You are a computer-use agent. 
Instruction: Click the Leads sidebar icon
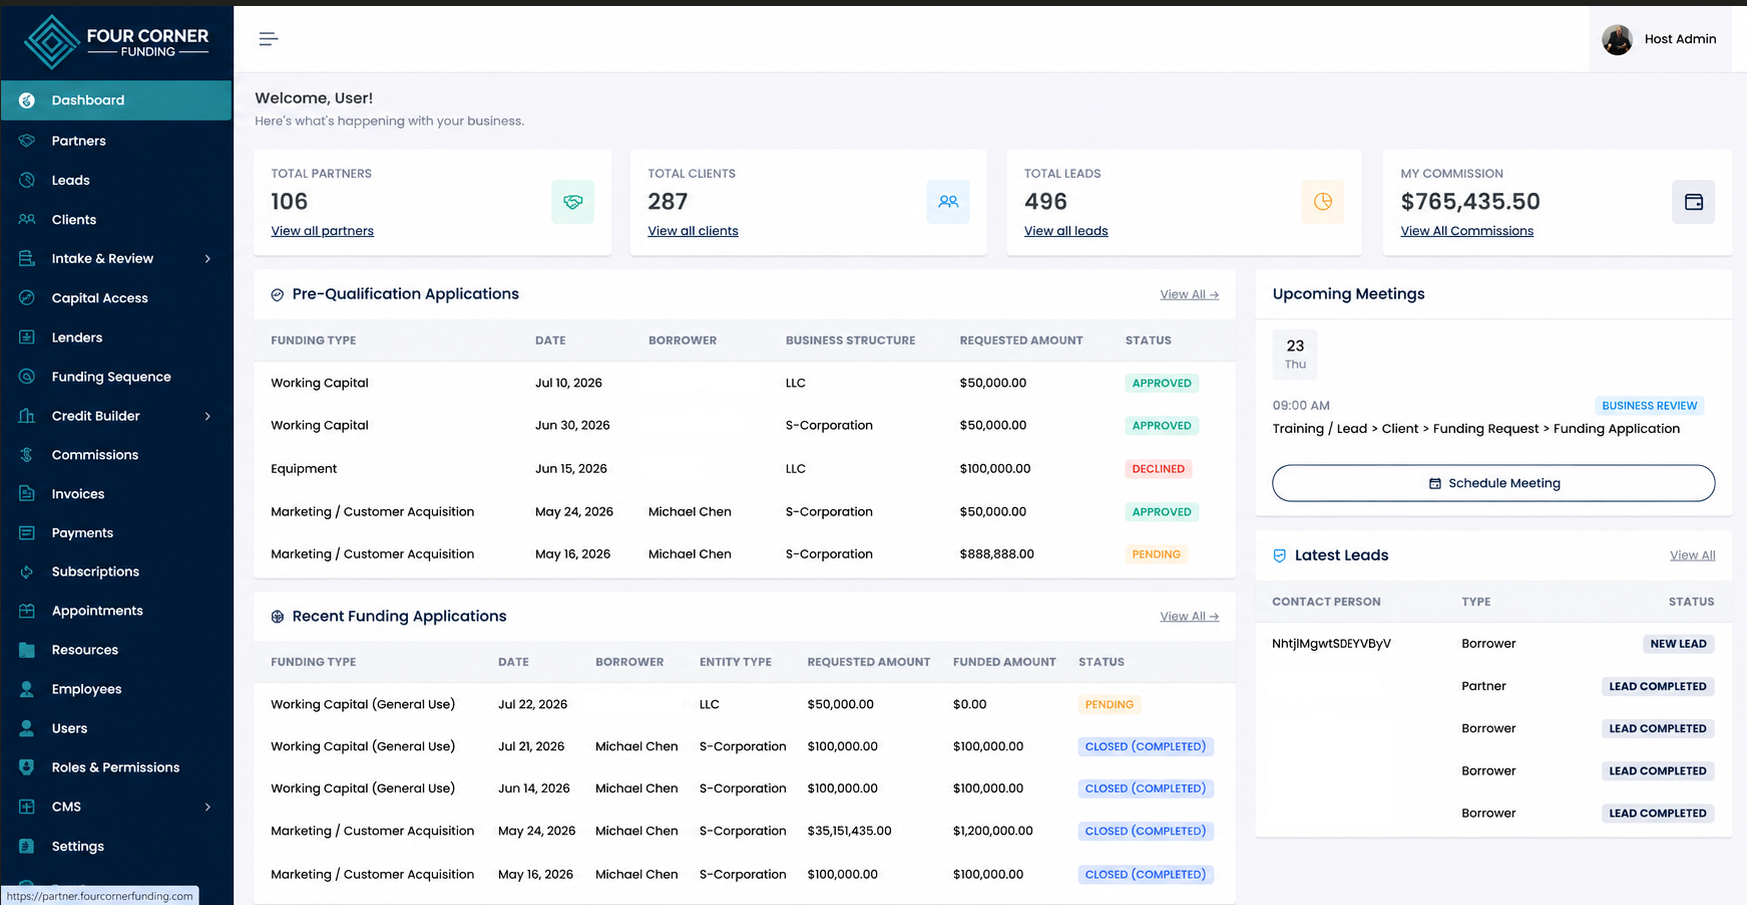pos(27,180)
